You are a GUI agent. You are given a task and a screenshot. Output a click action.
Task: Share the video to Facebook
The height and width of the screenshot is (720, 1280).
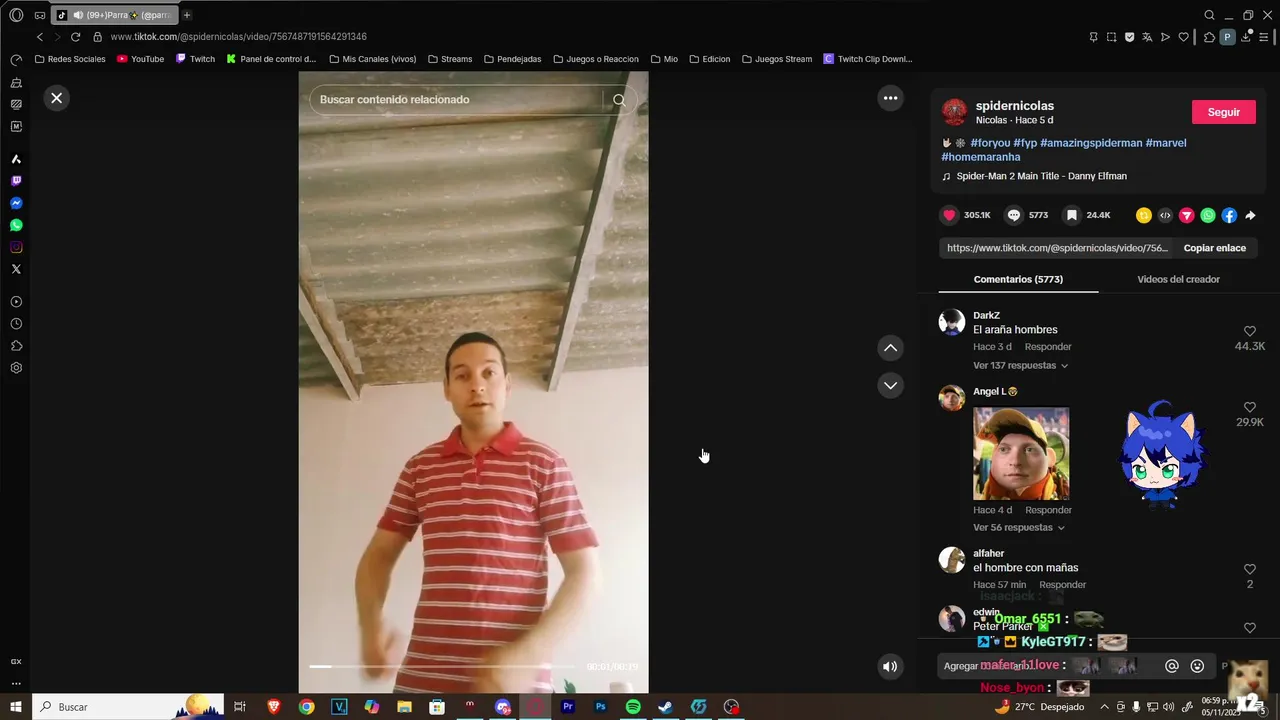click(x=1229, y=215)
